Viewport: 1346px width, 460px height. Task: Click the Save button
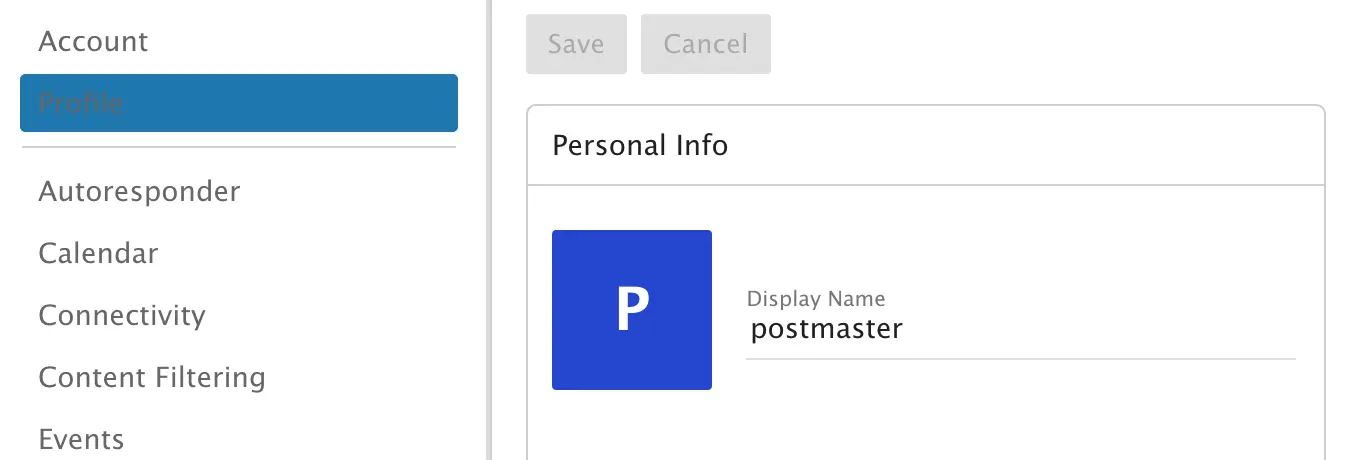pyautogui.click(x=576, y=44)
